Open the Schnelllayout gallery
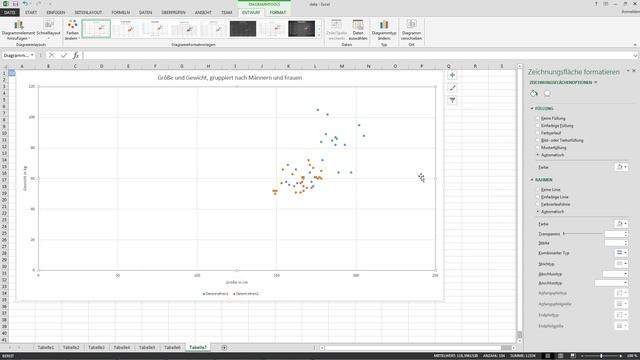Image resolution: width=640 pixels, height=360 pixels. [49, 29]
